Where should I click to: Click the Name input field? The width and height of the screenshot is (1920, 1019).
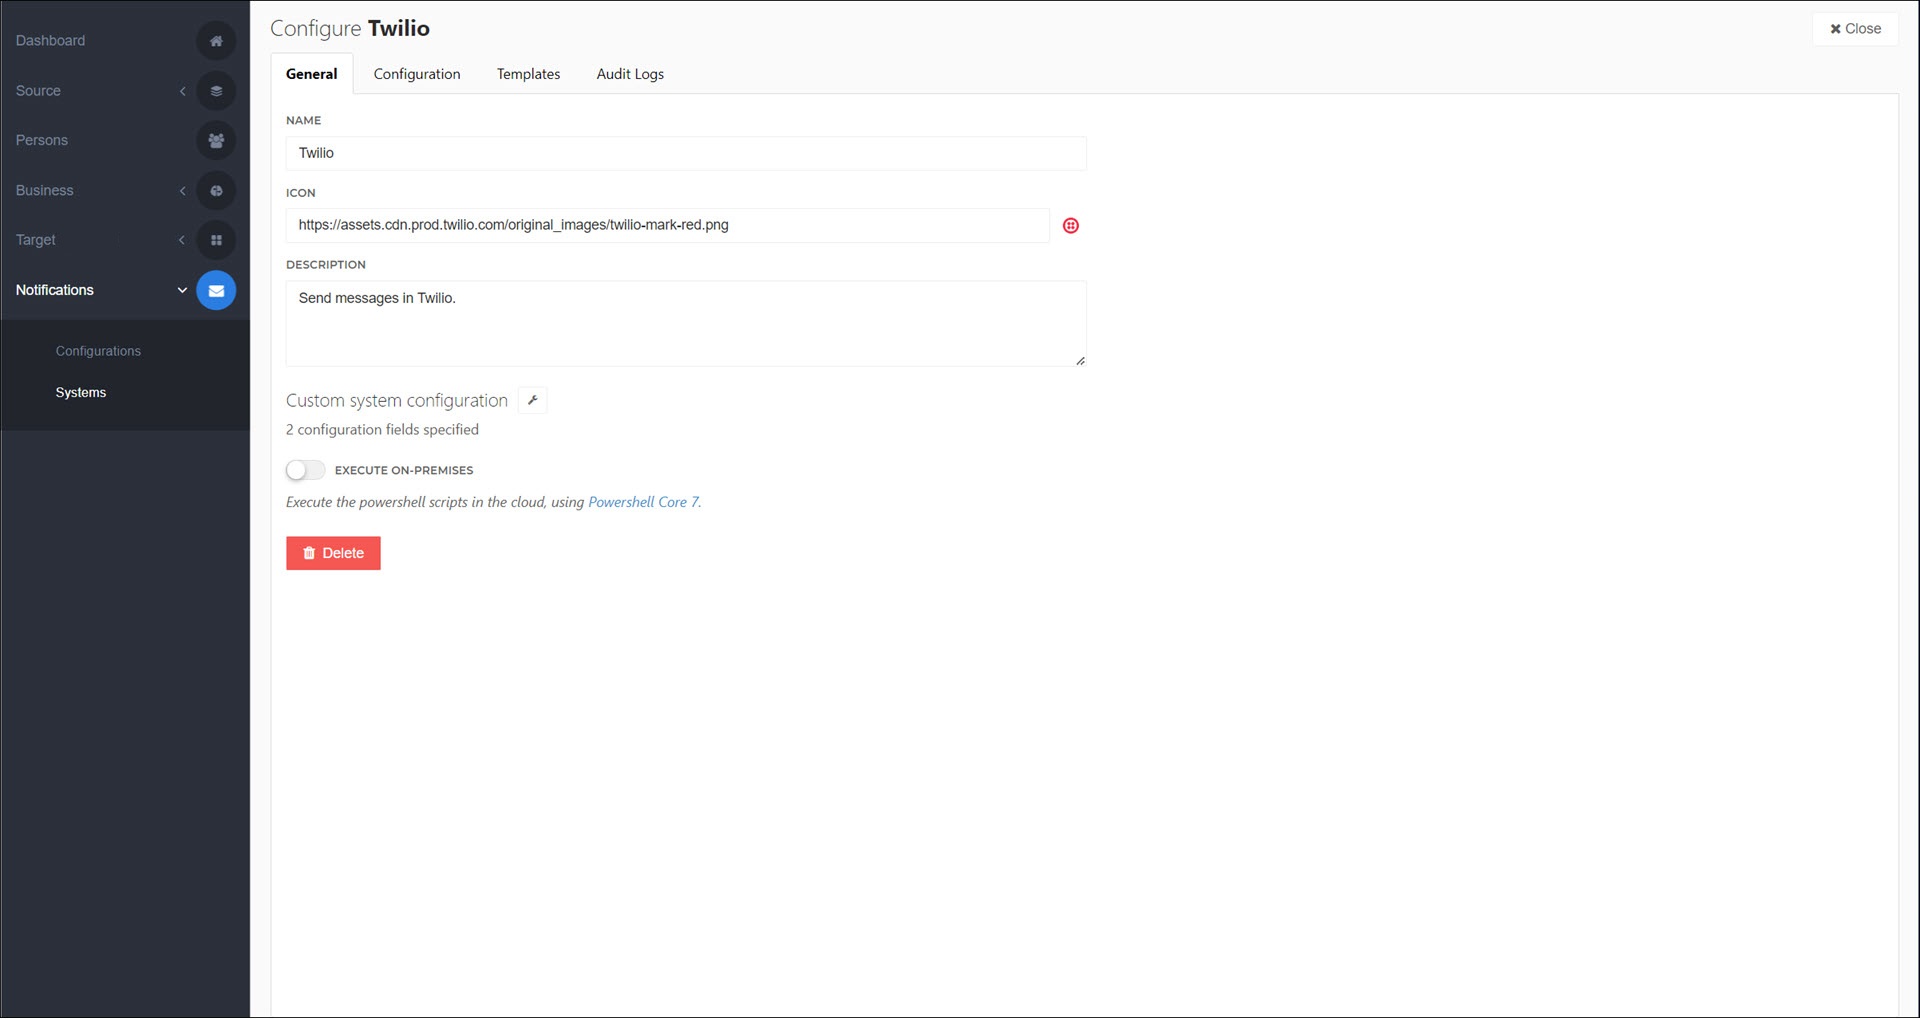686,153
